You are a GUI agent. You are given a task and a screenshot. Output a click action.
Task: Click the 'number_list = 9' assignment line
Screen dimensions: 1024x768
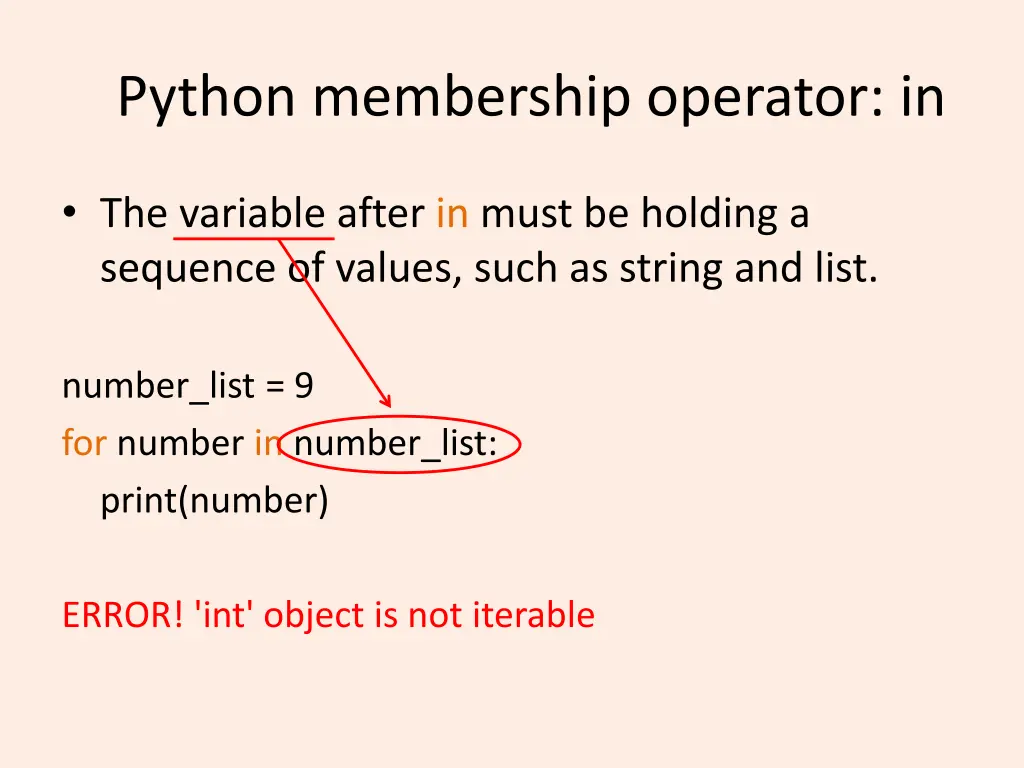point(187,385)
